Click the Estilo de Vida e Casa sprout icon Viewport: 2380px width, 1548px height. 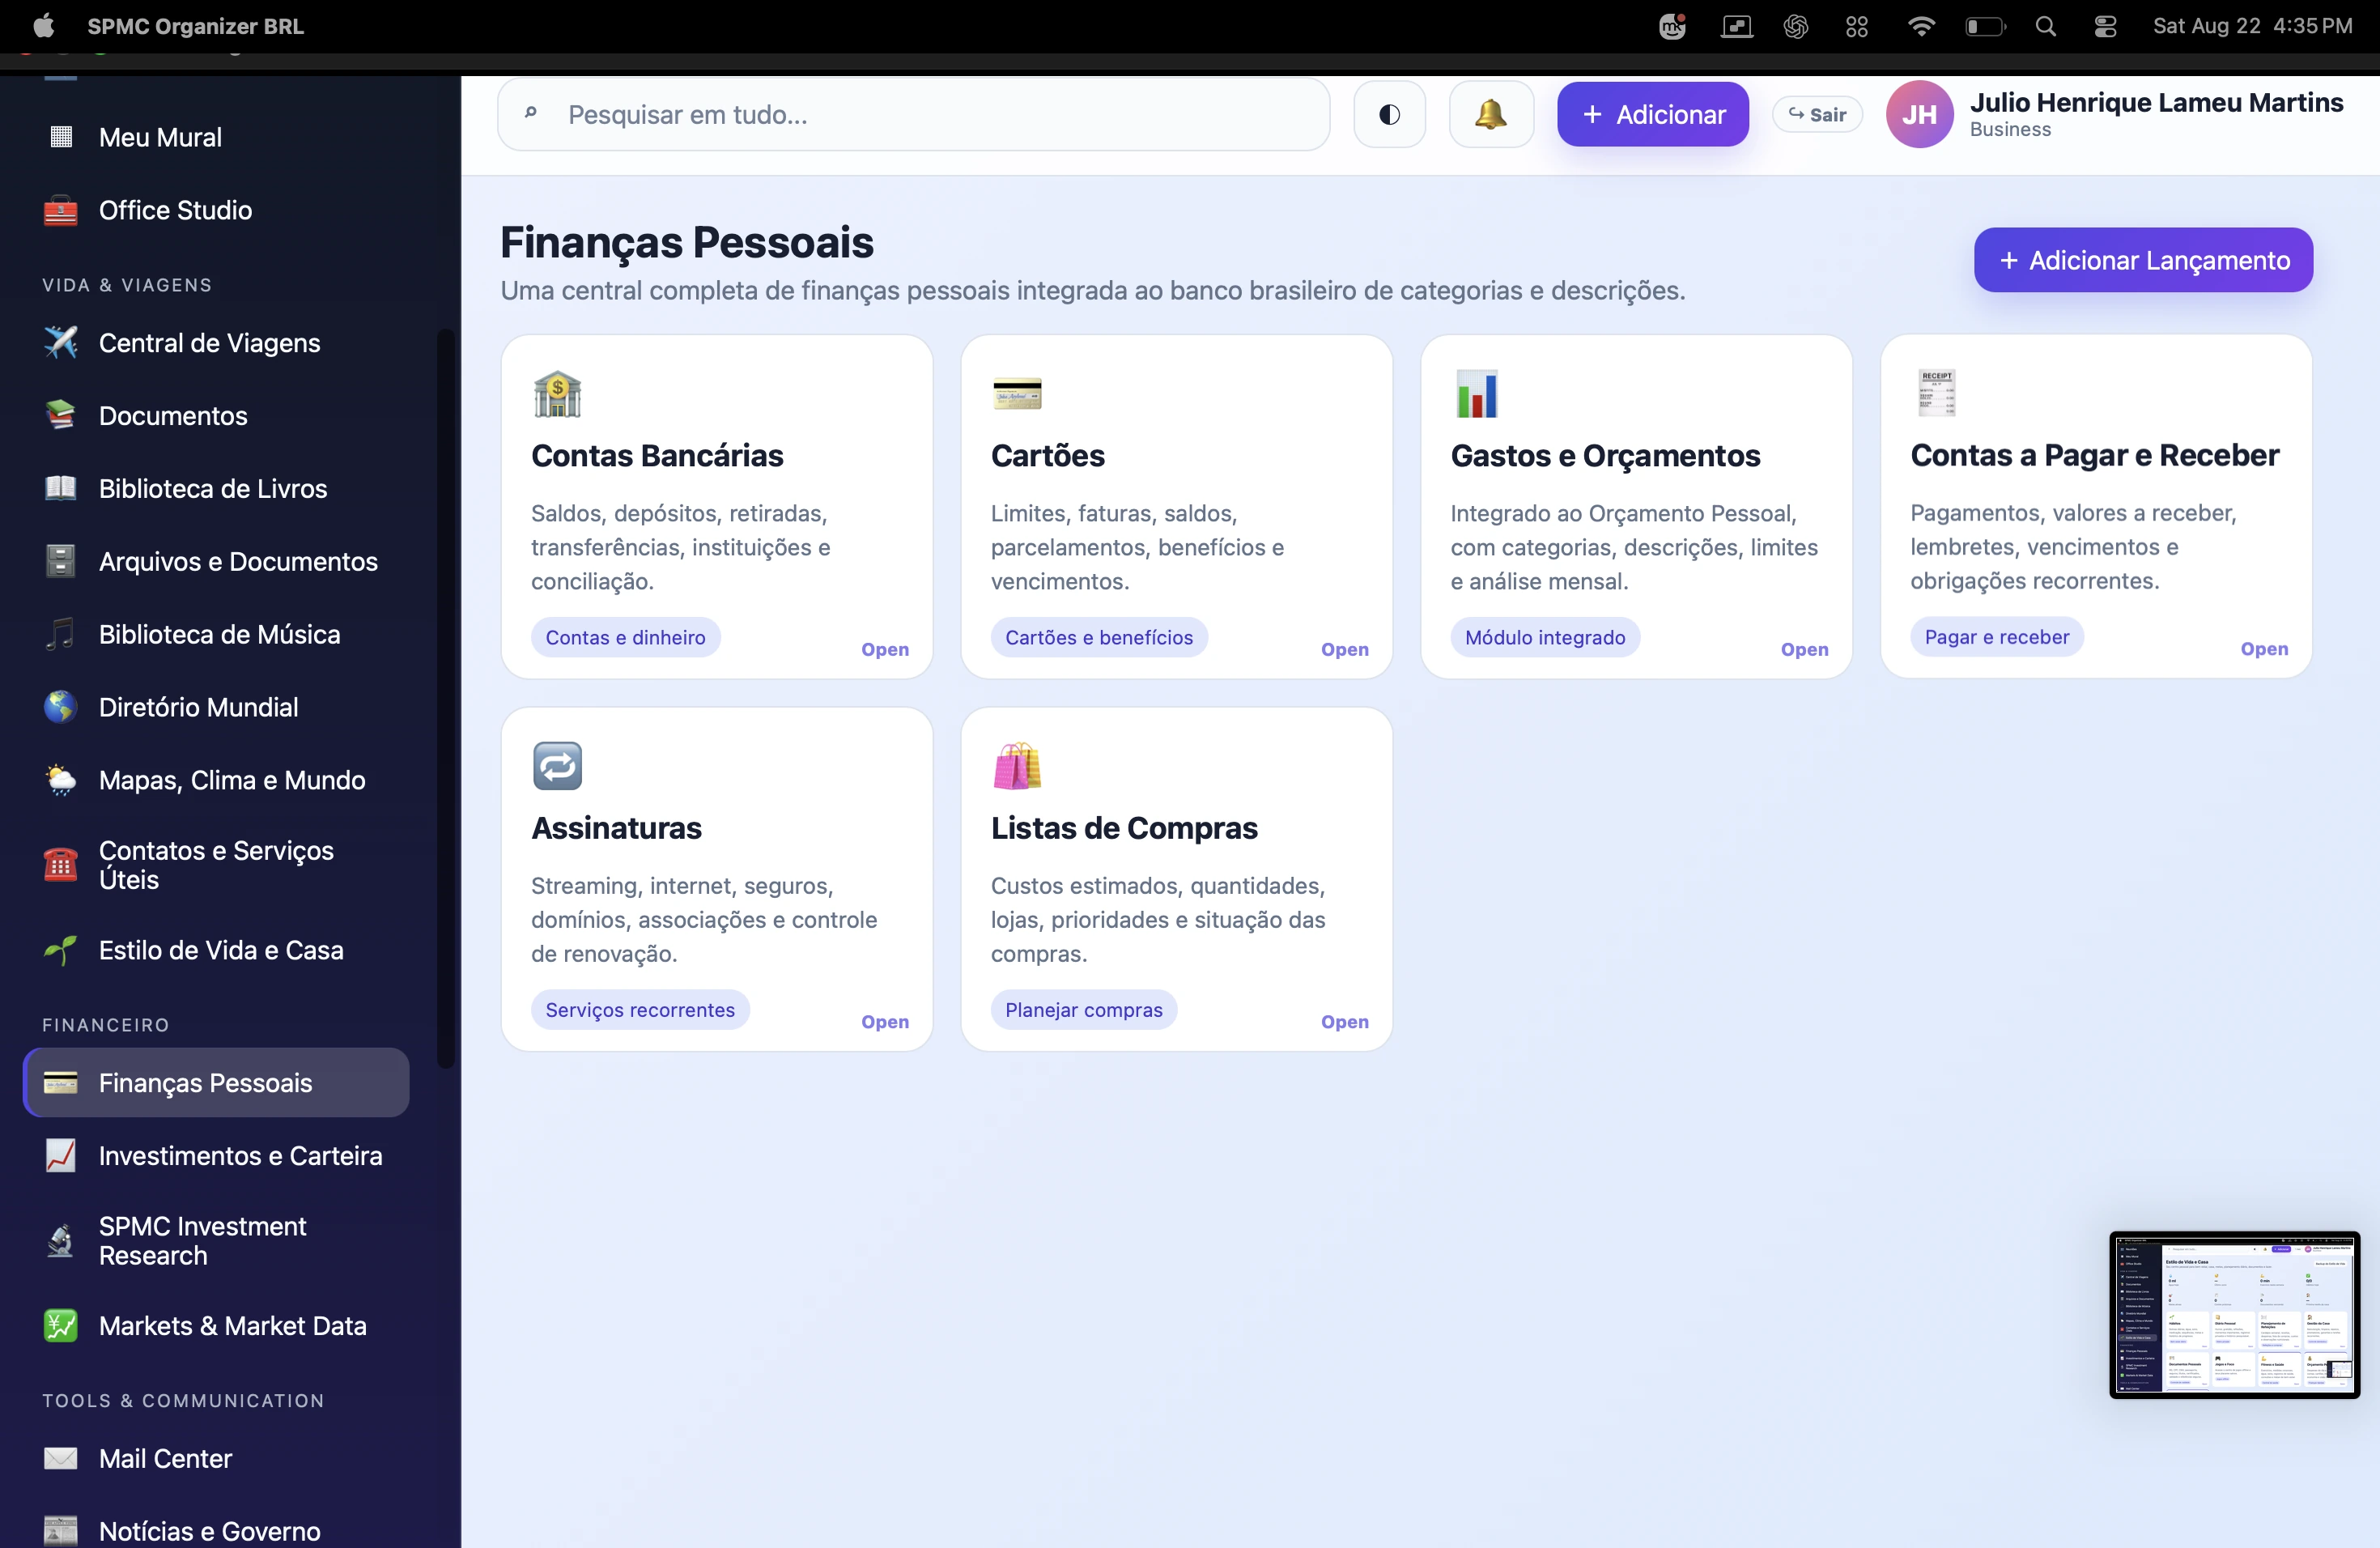point(61,950)
